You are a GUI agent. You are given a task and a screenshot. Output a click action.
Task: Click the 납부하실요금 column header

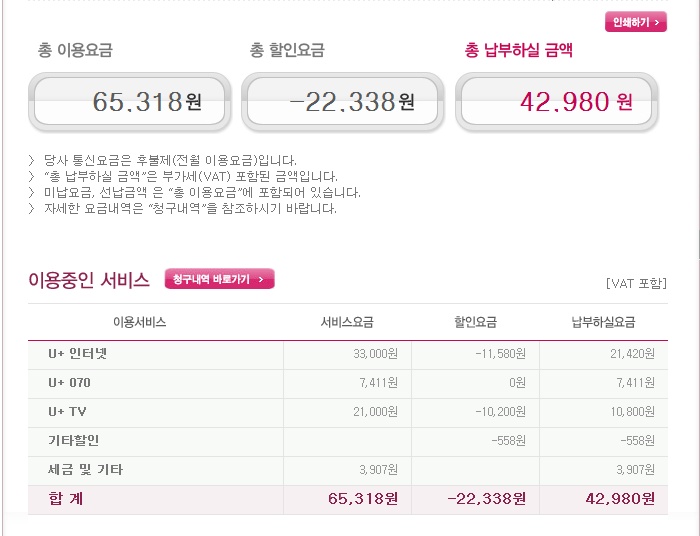(604, 322)
